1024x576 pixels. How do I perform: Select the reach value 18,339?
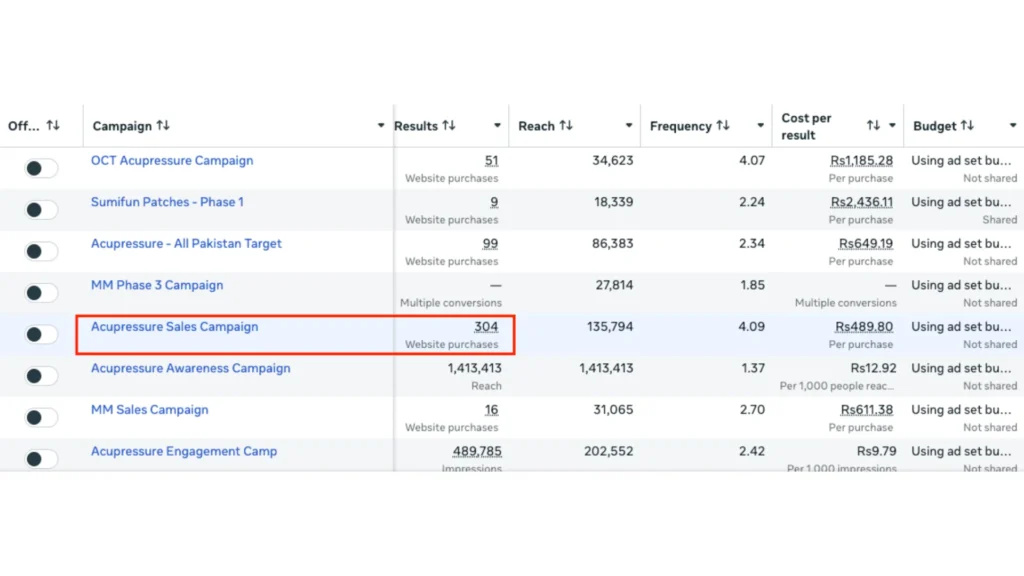613,202
